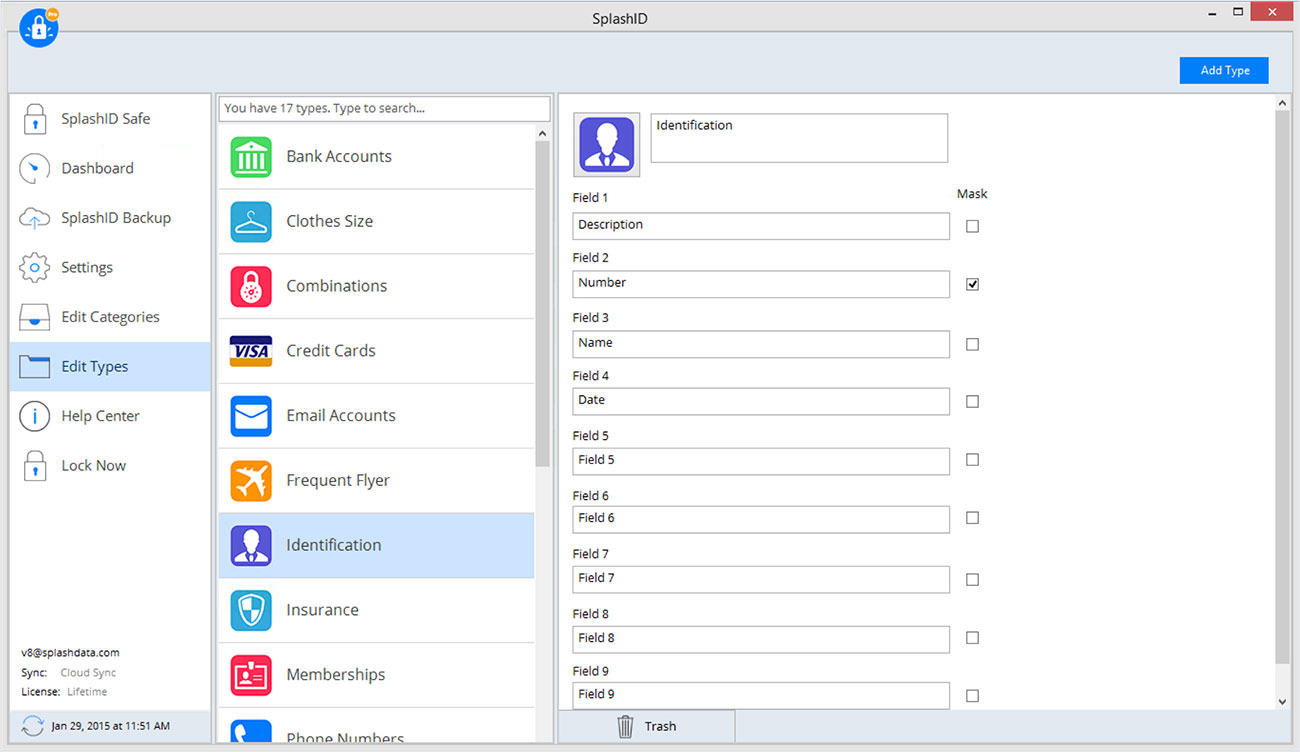This screenshot has height=752, width=1300.
Task: Select the Clothes Size hanger icon
Action: click(x=251, y=222)
